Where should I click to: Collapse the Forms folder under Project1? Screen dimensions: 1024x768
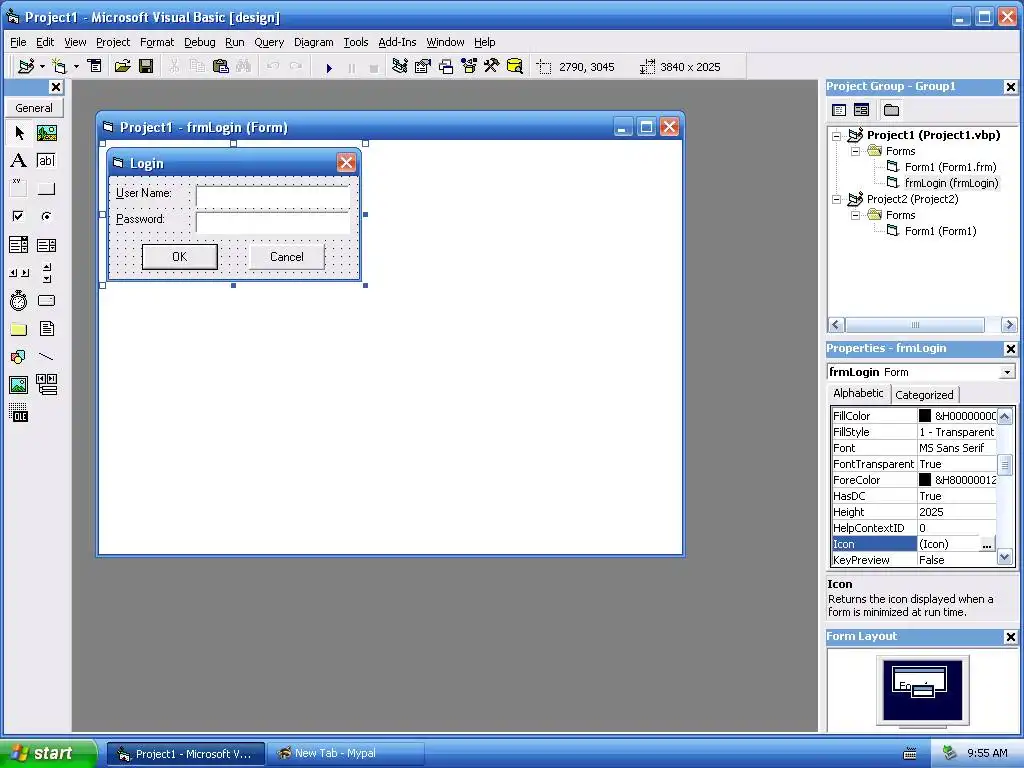(x=856, y=152)
